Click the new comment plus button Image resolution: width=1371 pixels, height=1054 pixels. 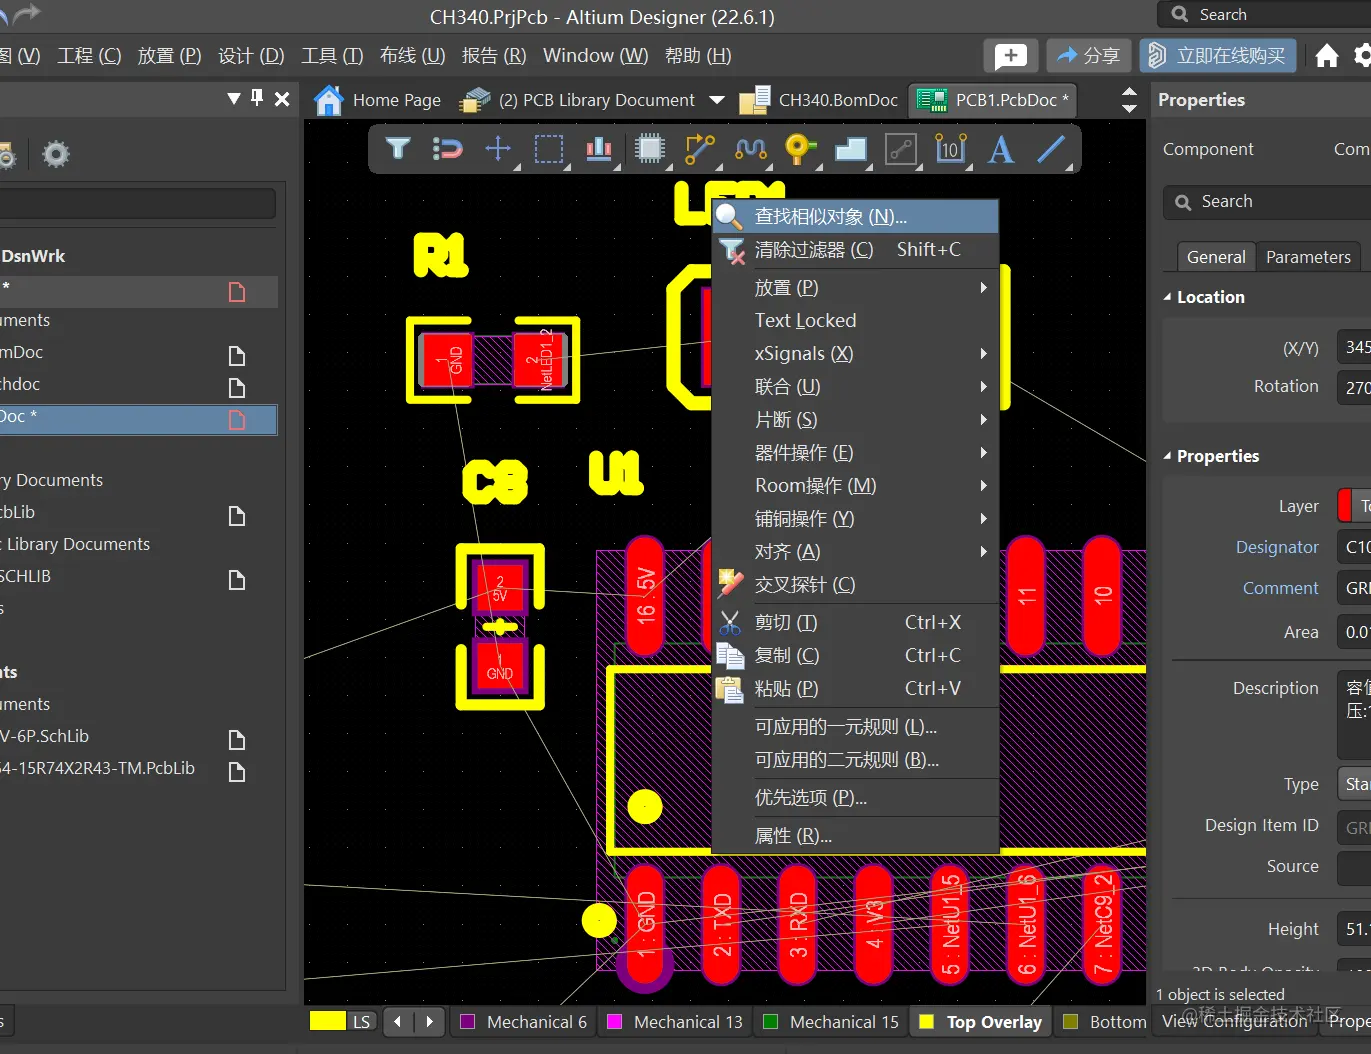1010,56
